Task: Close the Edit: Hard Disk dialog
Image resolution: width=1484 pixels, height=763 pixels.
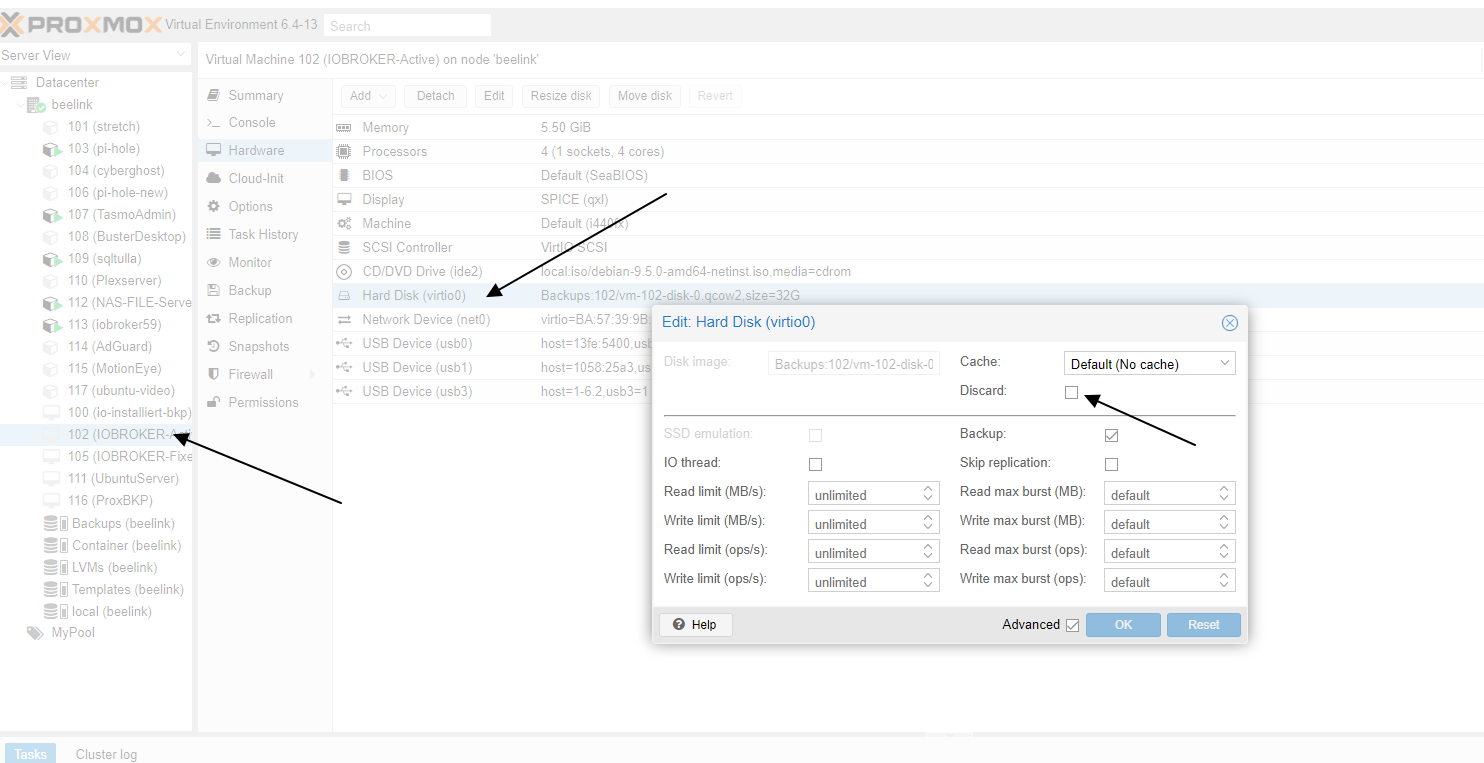Action: [x=1230, y=323]
